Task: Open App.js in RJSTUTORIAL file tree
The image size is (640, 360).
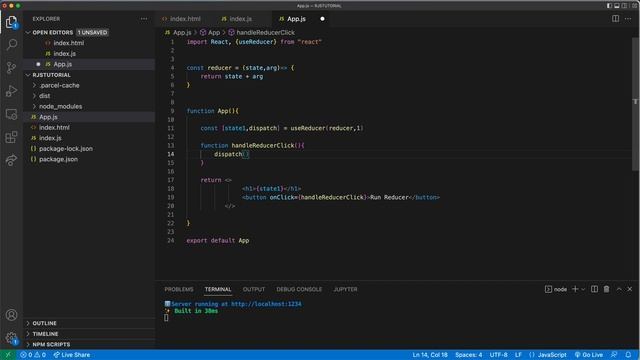Action: tap(48, 117)
